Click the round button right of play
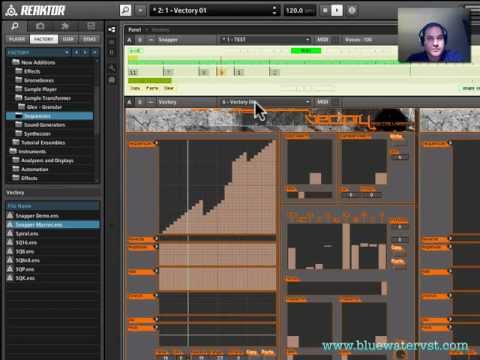Screen dimensions: 480x360 (352, 10)
